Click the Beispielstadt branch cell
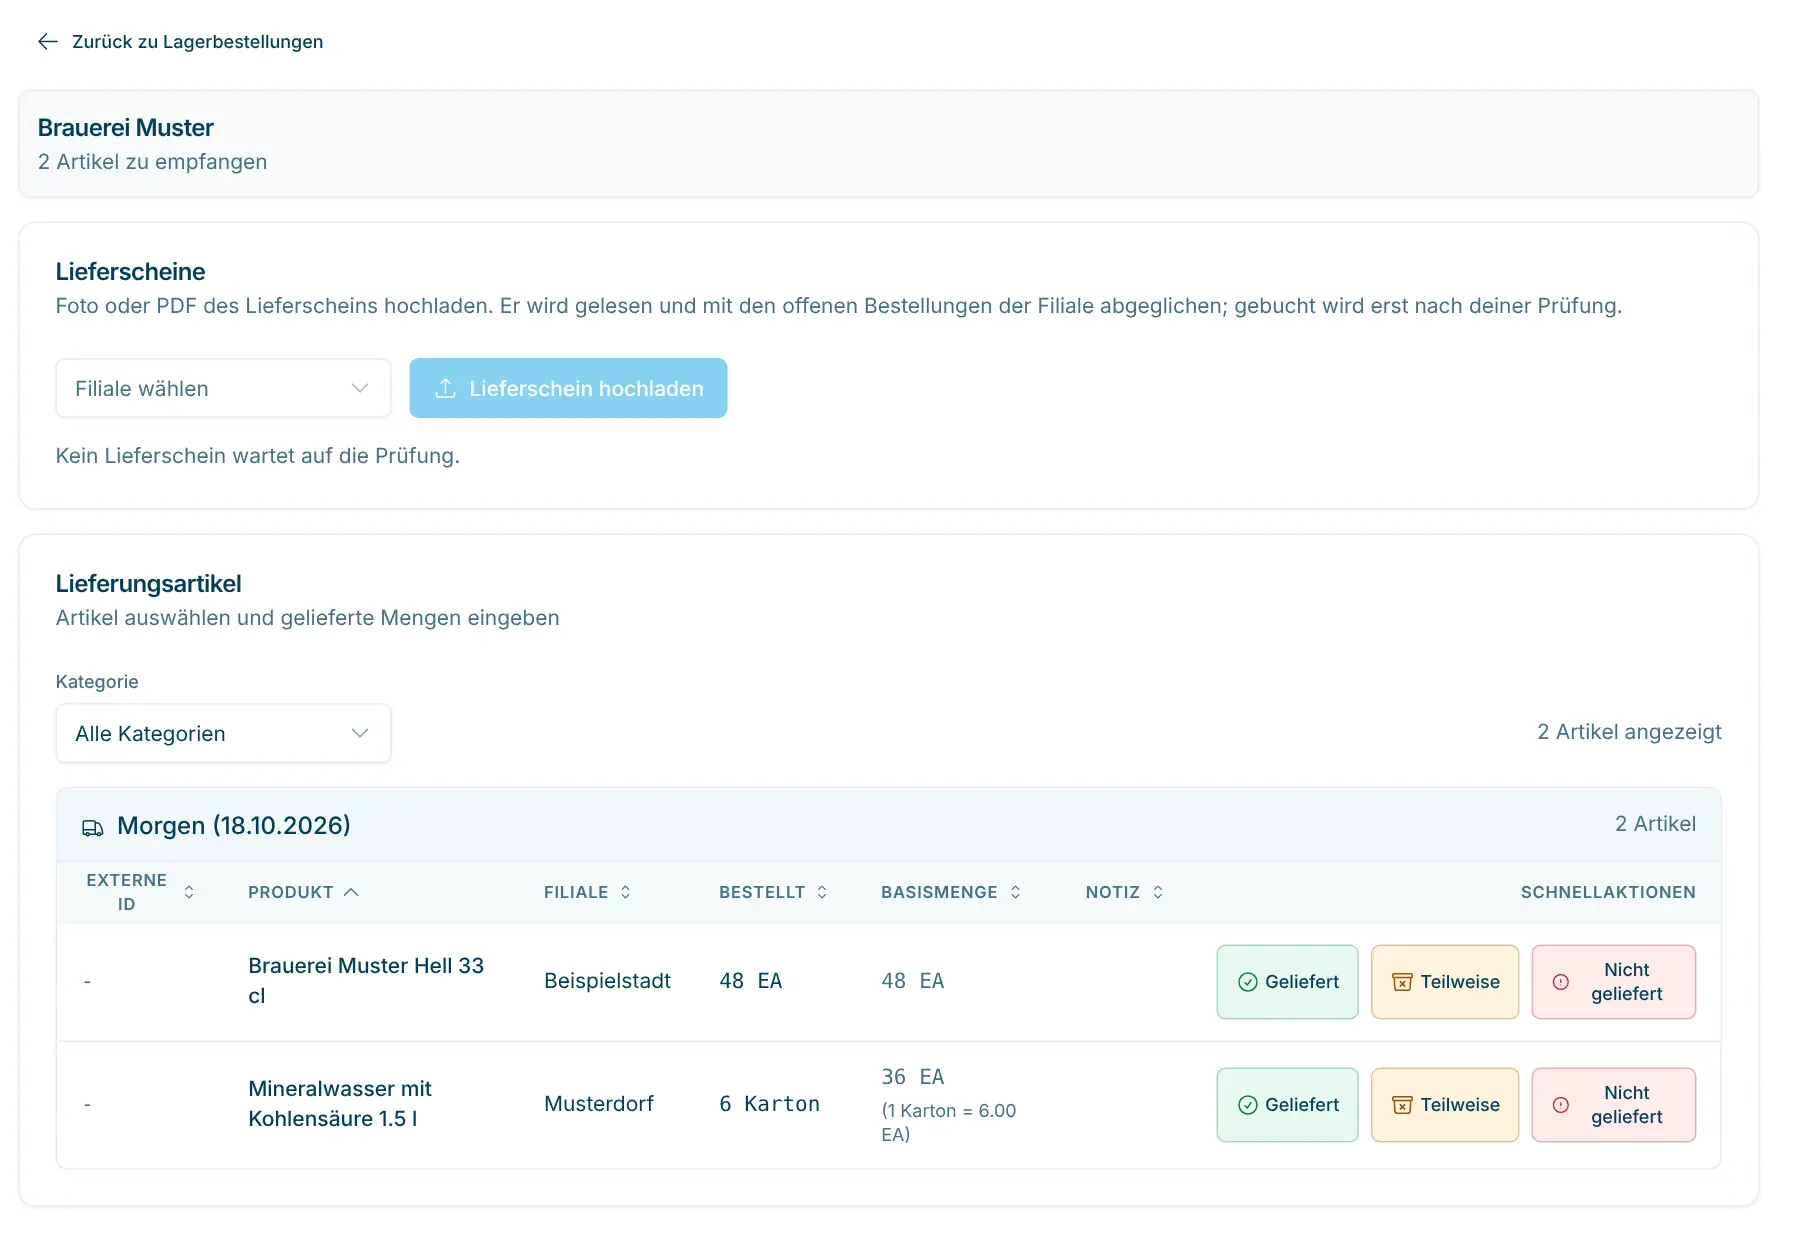 (x=607, y=981)
